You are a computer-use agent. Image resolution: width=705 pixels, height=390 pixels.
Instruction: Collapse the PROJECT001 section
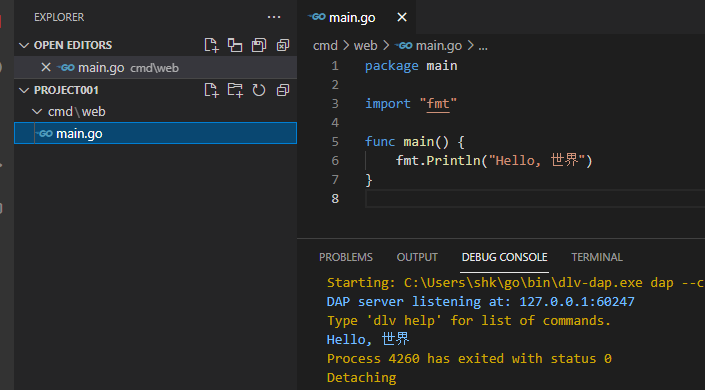(24, 90)
